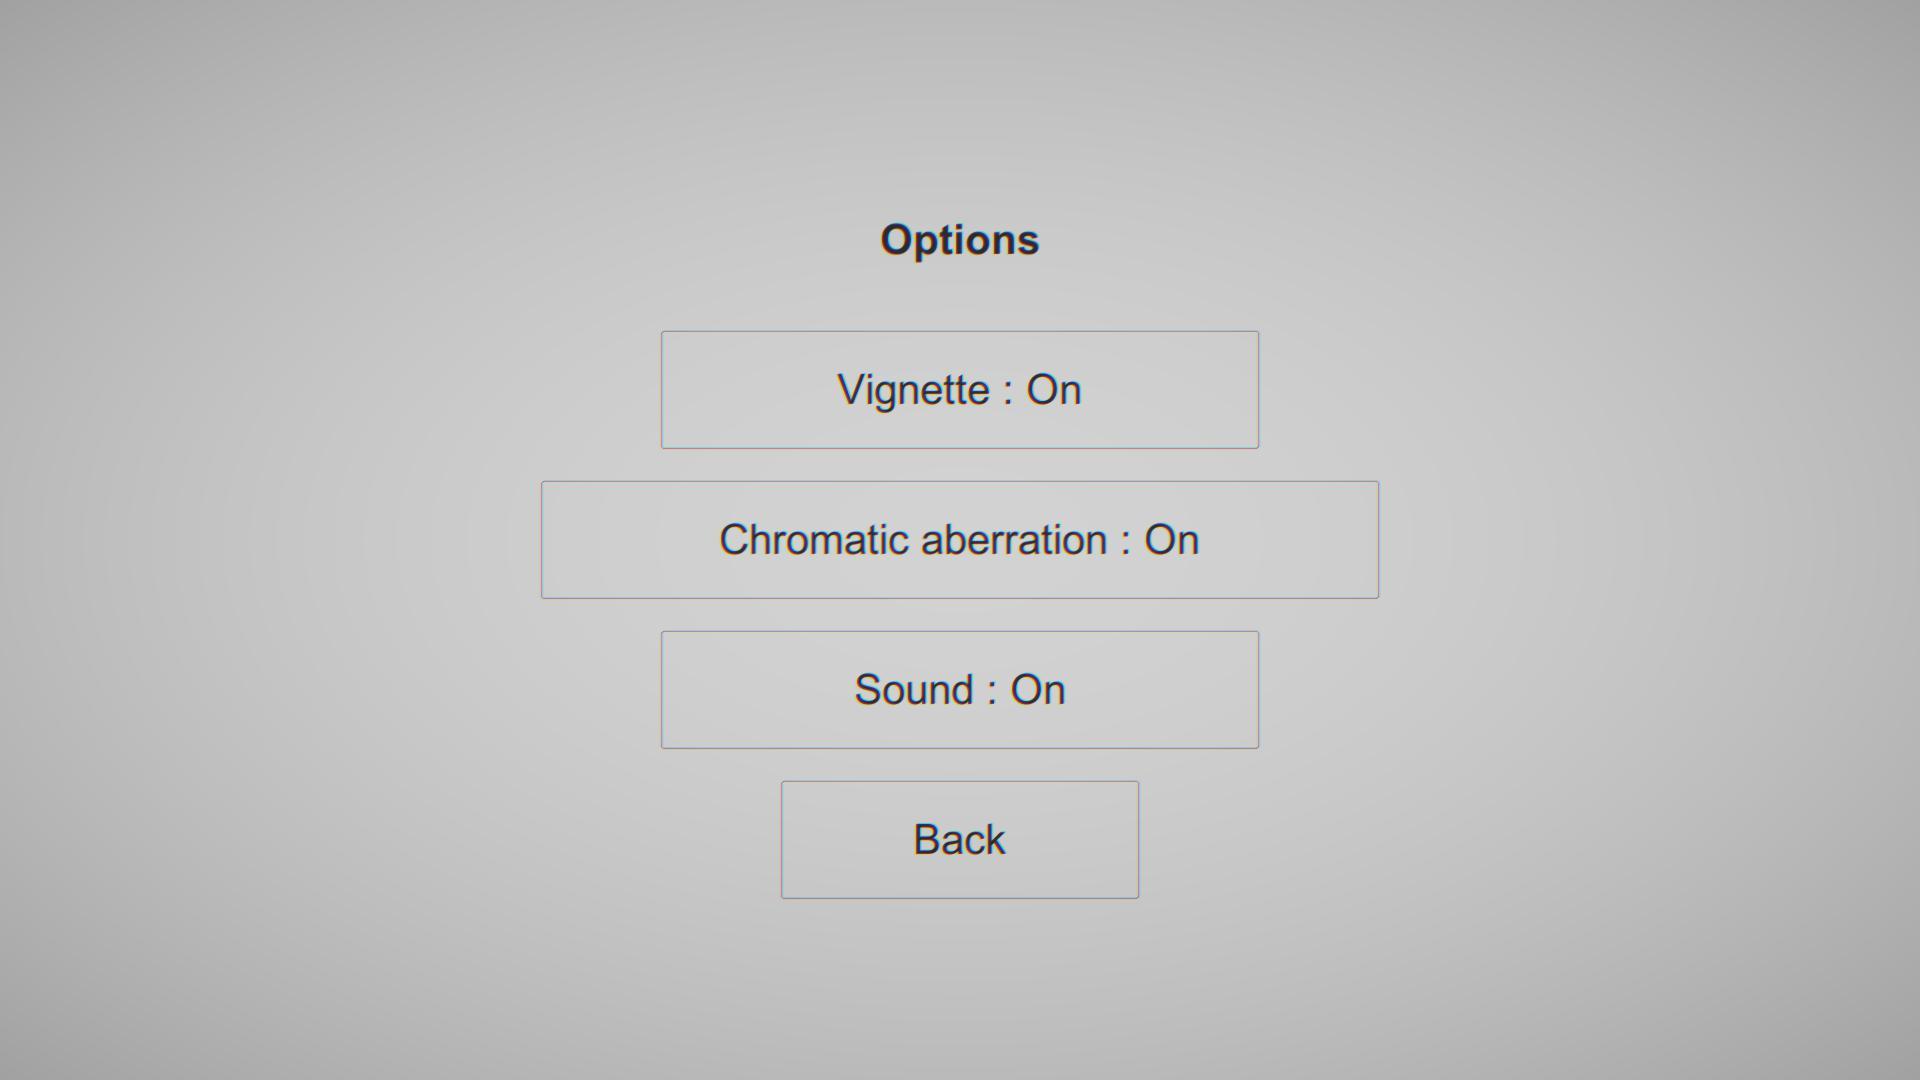The height and width of the screenshot is (1080, 1920).
Task: Go back using the Back button
Action: (x=960, y=840)
